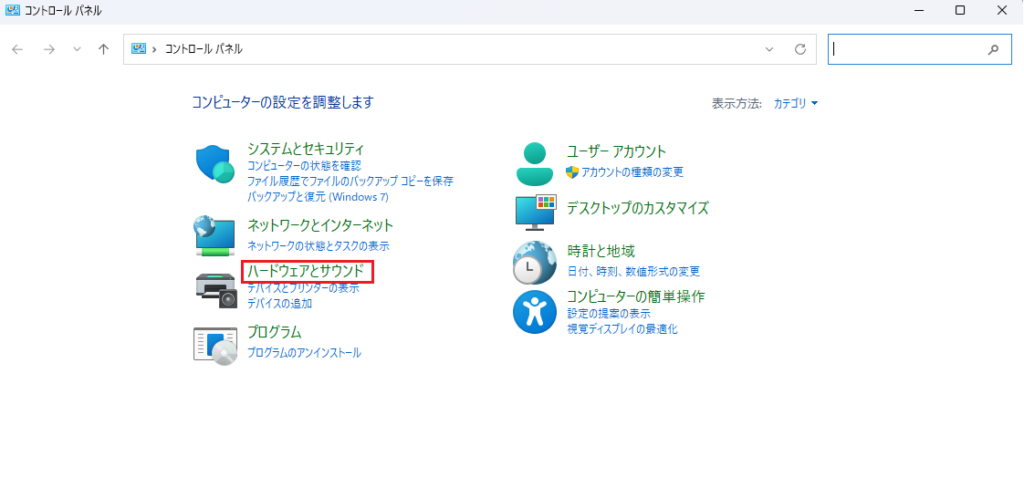This screenshot has width=1024, height=488.
Task: Click コンピューターの状態を確認 link
Action: pyautogui.click(x=304, y=166)
